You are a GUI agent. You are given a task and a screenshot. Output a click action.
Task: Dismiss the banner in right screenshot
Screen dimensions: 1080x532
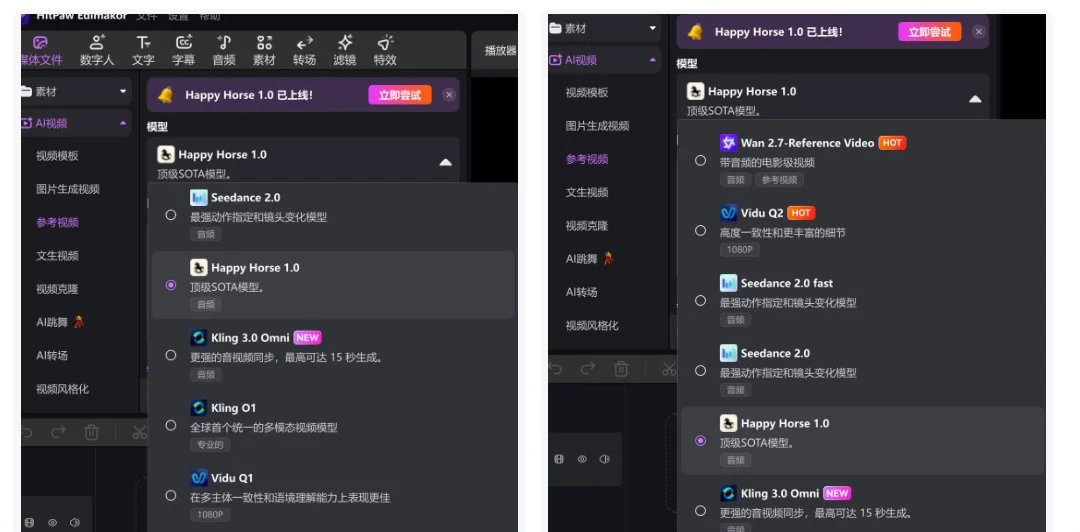click(979, 32)
